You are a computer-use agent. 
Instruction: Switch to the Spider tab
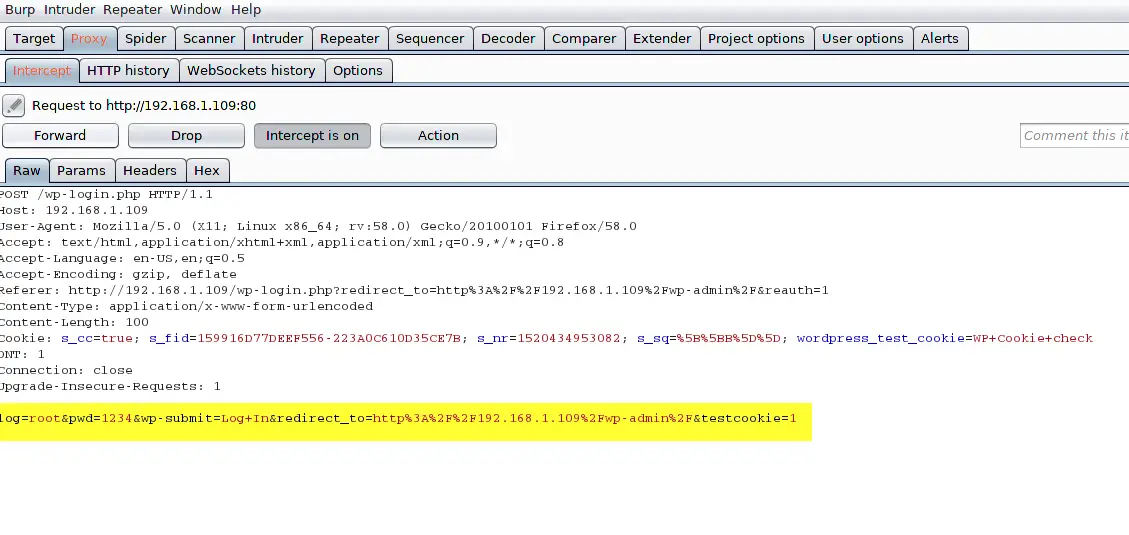click(x=145, y=39)
